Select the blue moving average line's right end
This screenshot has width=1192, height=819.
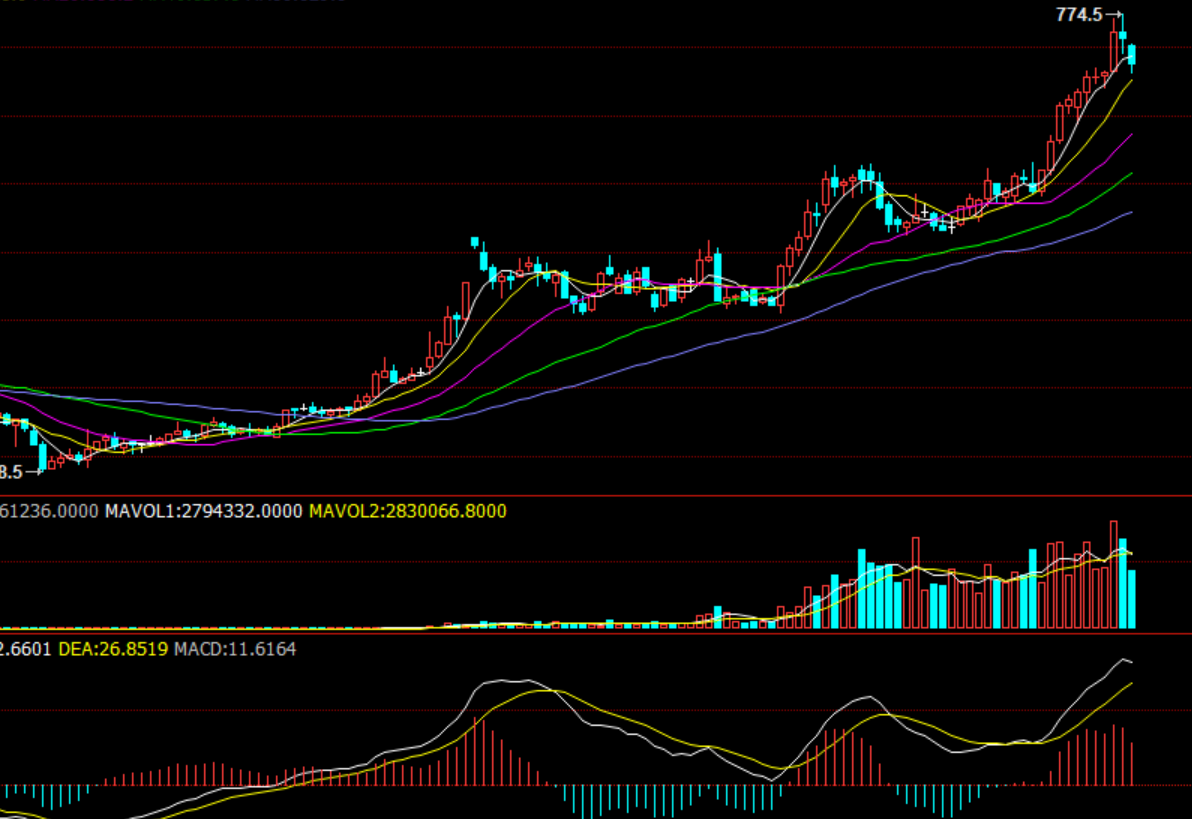click(x=1131, y=213)
